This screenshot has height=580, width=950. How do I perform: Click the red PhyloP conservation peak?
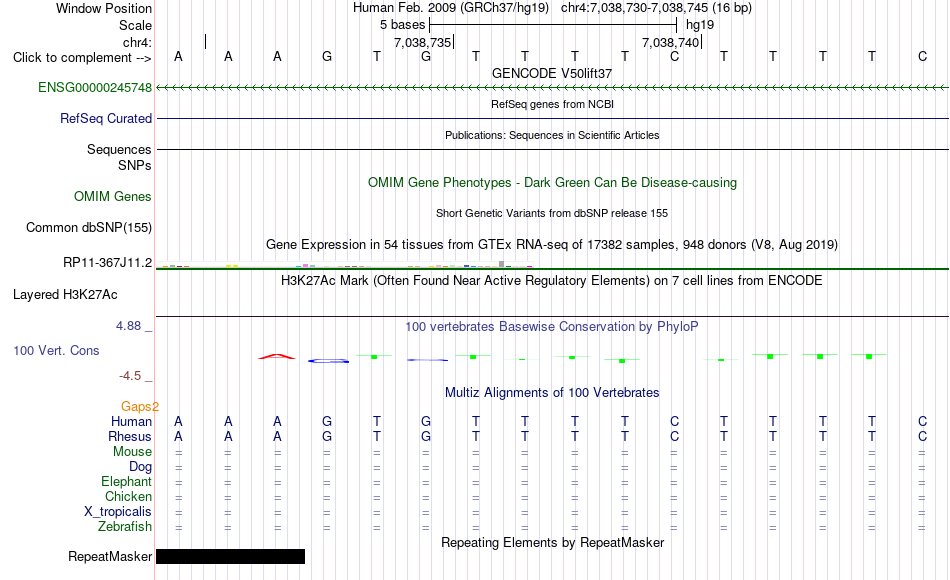pos(277,356)
